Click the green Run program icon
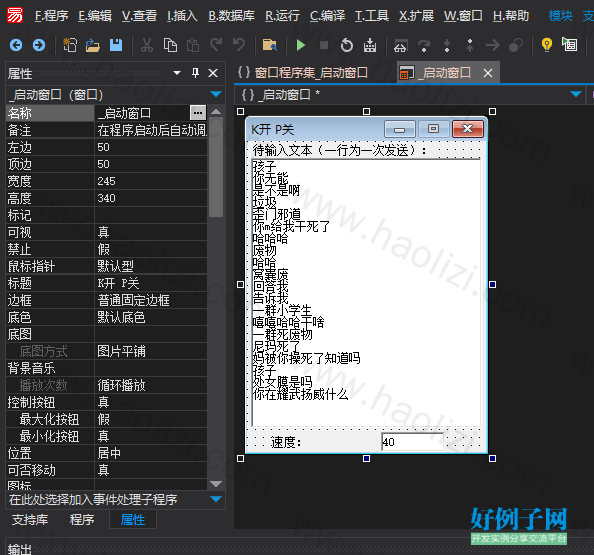The height and width of the screenshot is (555, 594). pyautogui.click(x=301, y=45)
